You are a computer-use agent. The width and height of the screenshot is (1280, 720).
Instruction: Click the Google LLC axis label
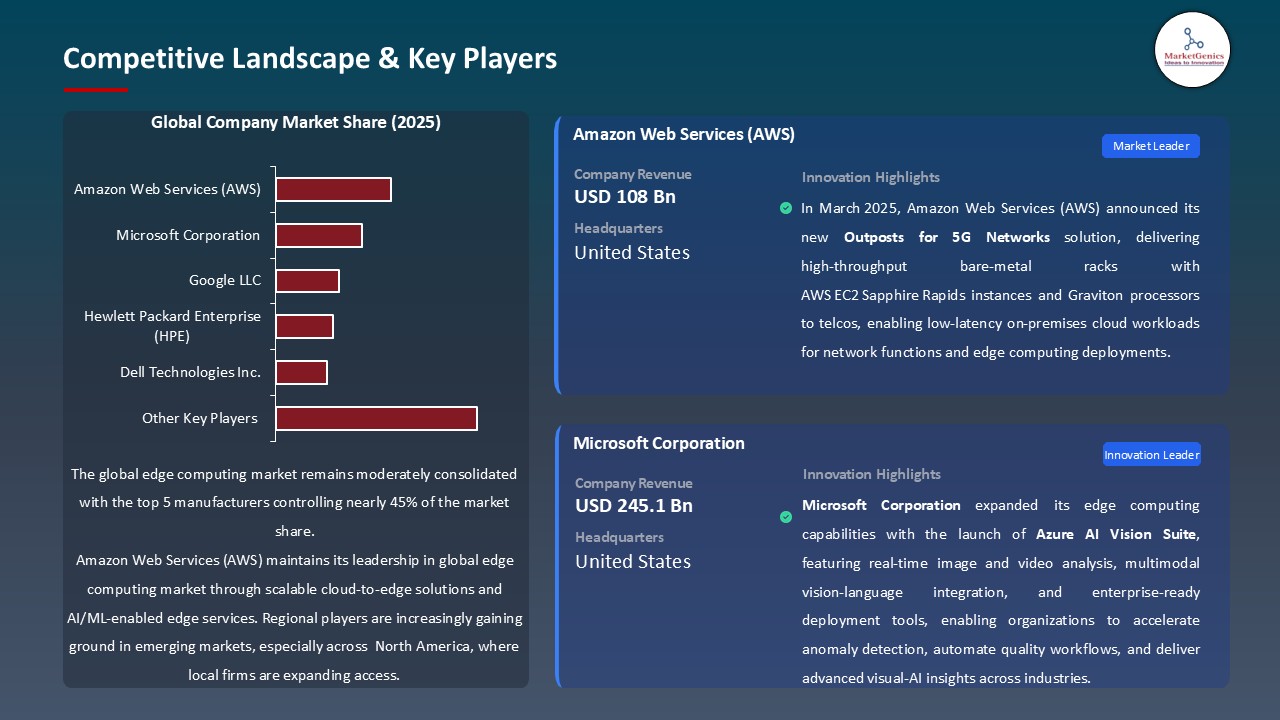(225, 280)
